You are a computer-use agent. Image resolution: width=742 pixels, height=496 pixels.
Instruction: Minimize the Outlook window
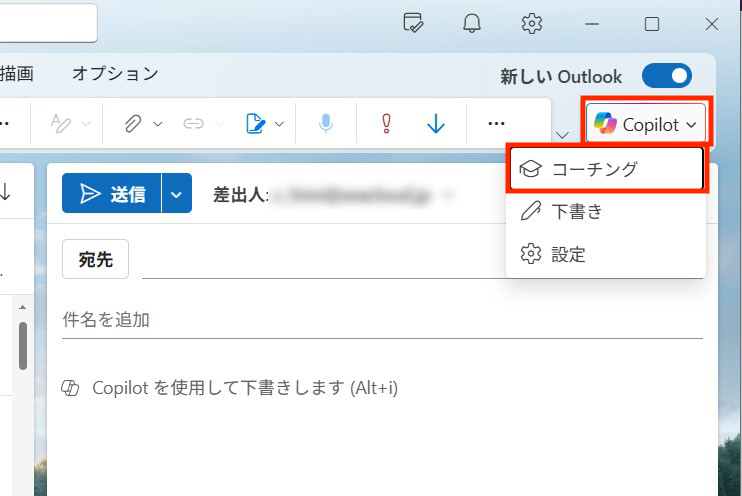[592, 24]
